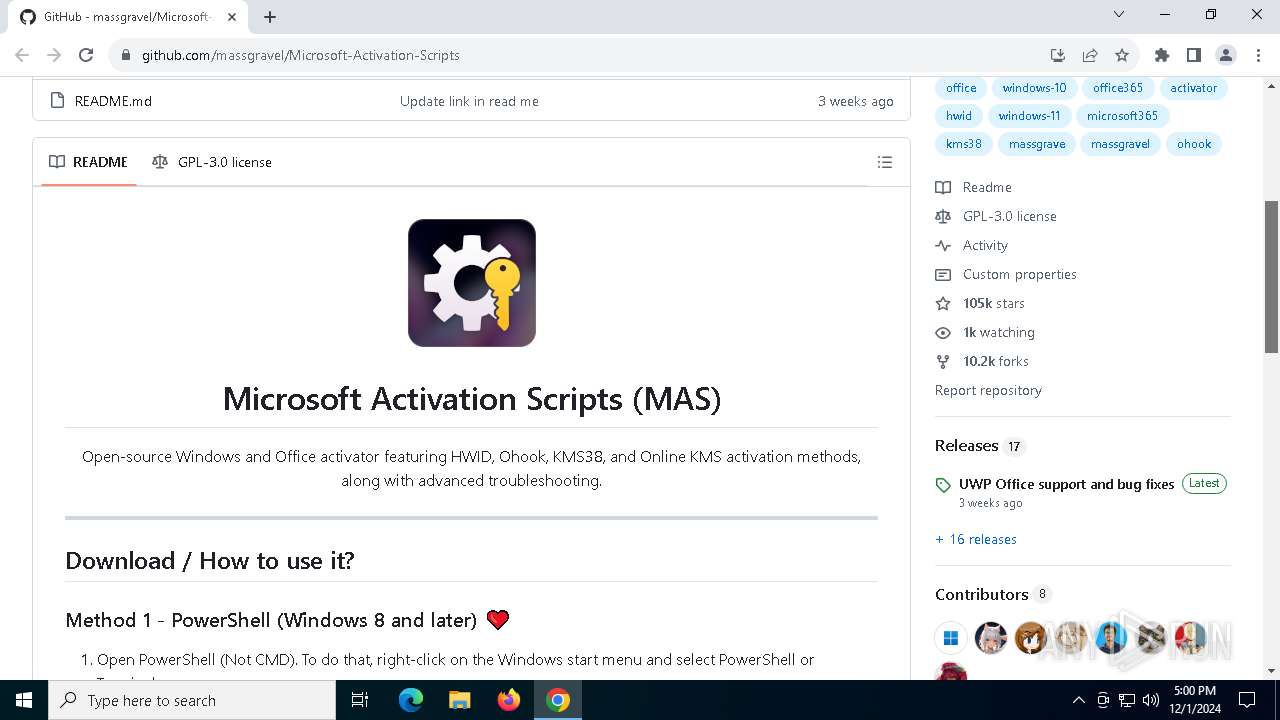The height and width of the screenshot is (720, 1280).
Task: Select the ohook topic tag
Action: pos(1194,144)
